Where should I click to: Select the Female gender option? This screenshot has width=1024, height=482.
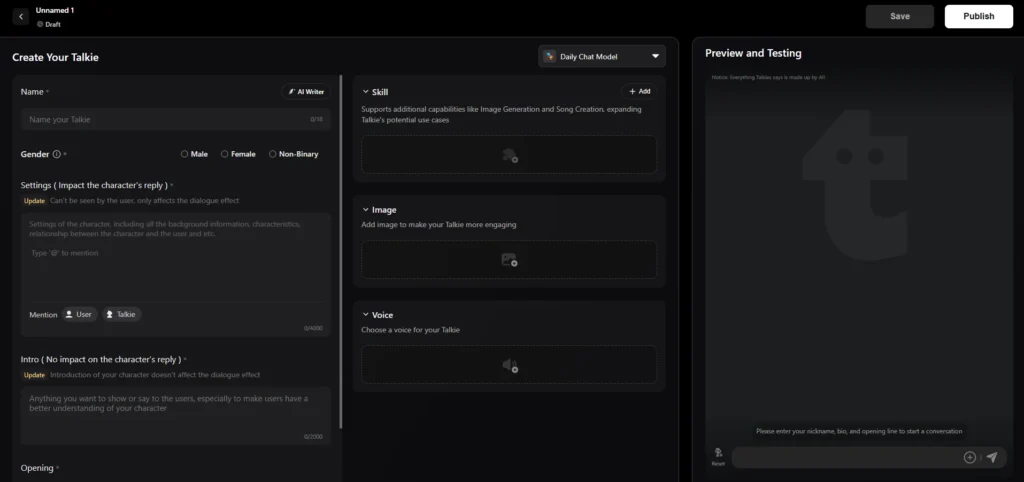[x=238, y=154]
